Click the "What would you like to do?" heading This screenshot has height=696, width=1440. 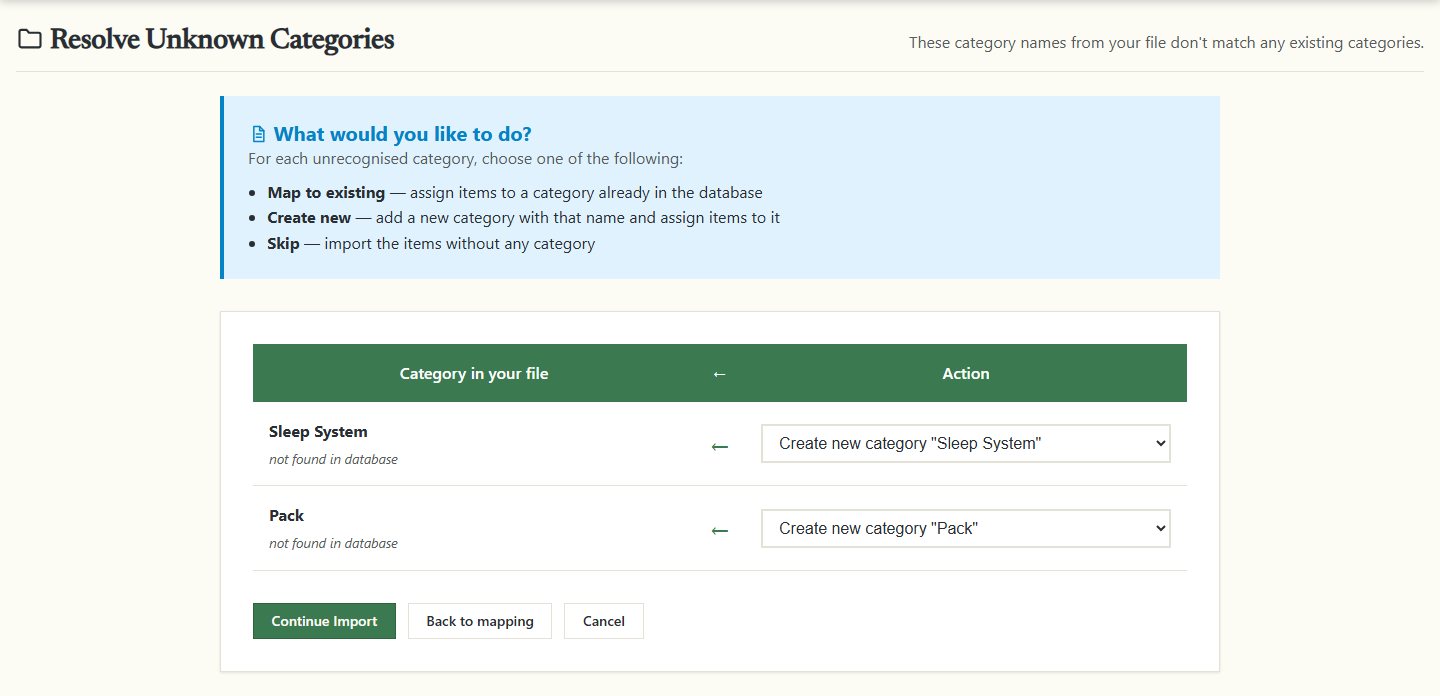(403, 134)
